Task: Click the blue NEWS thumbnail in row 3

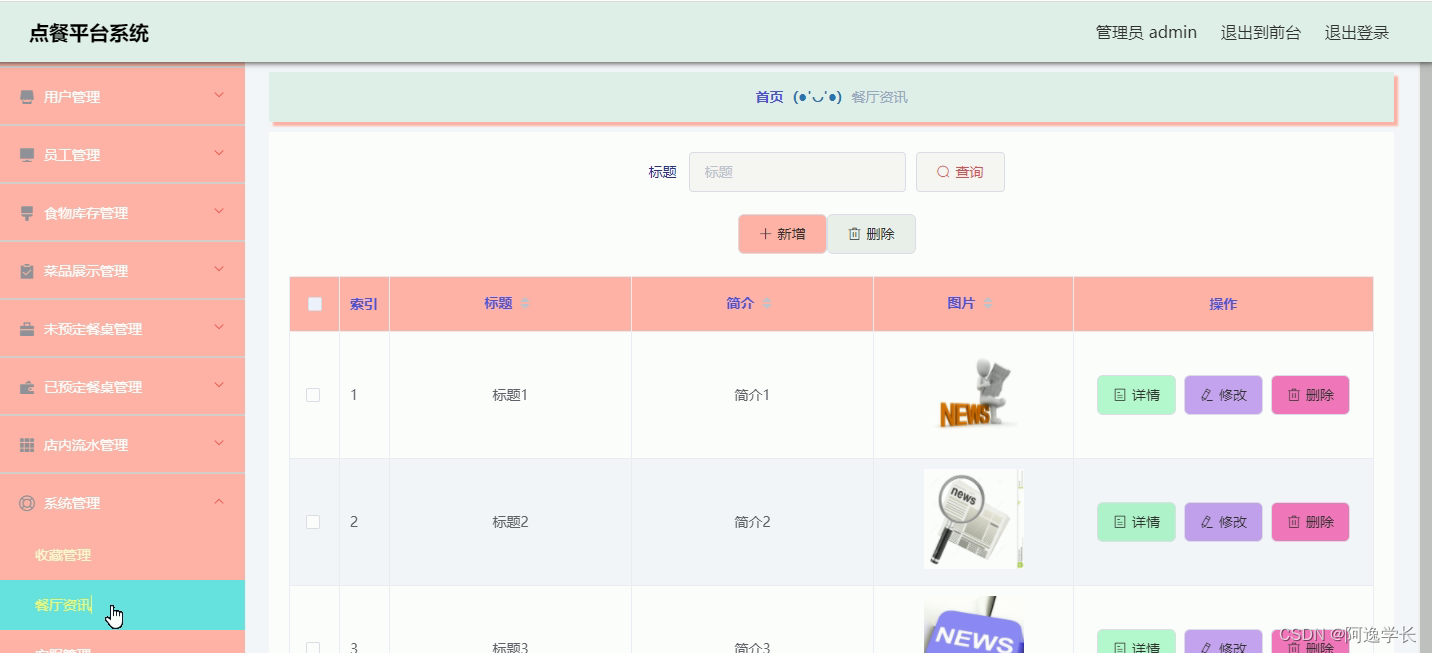Action: tap(974, 624)
